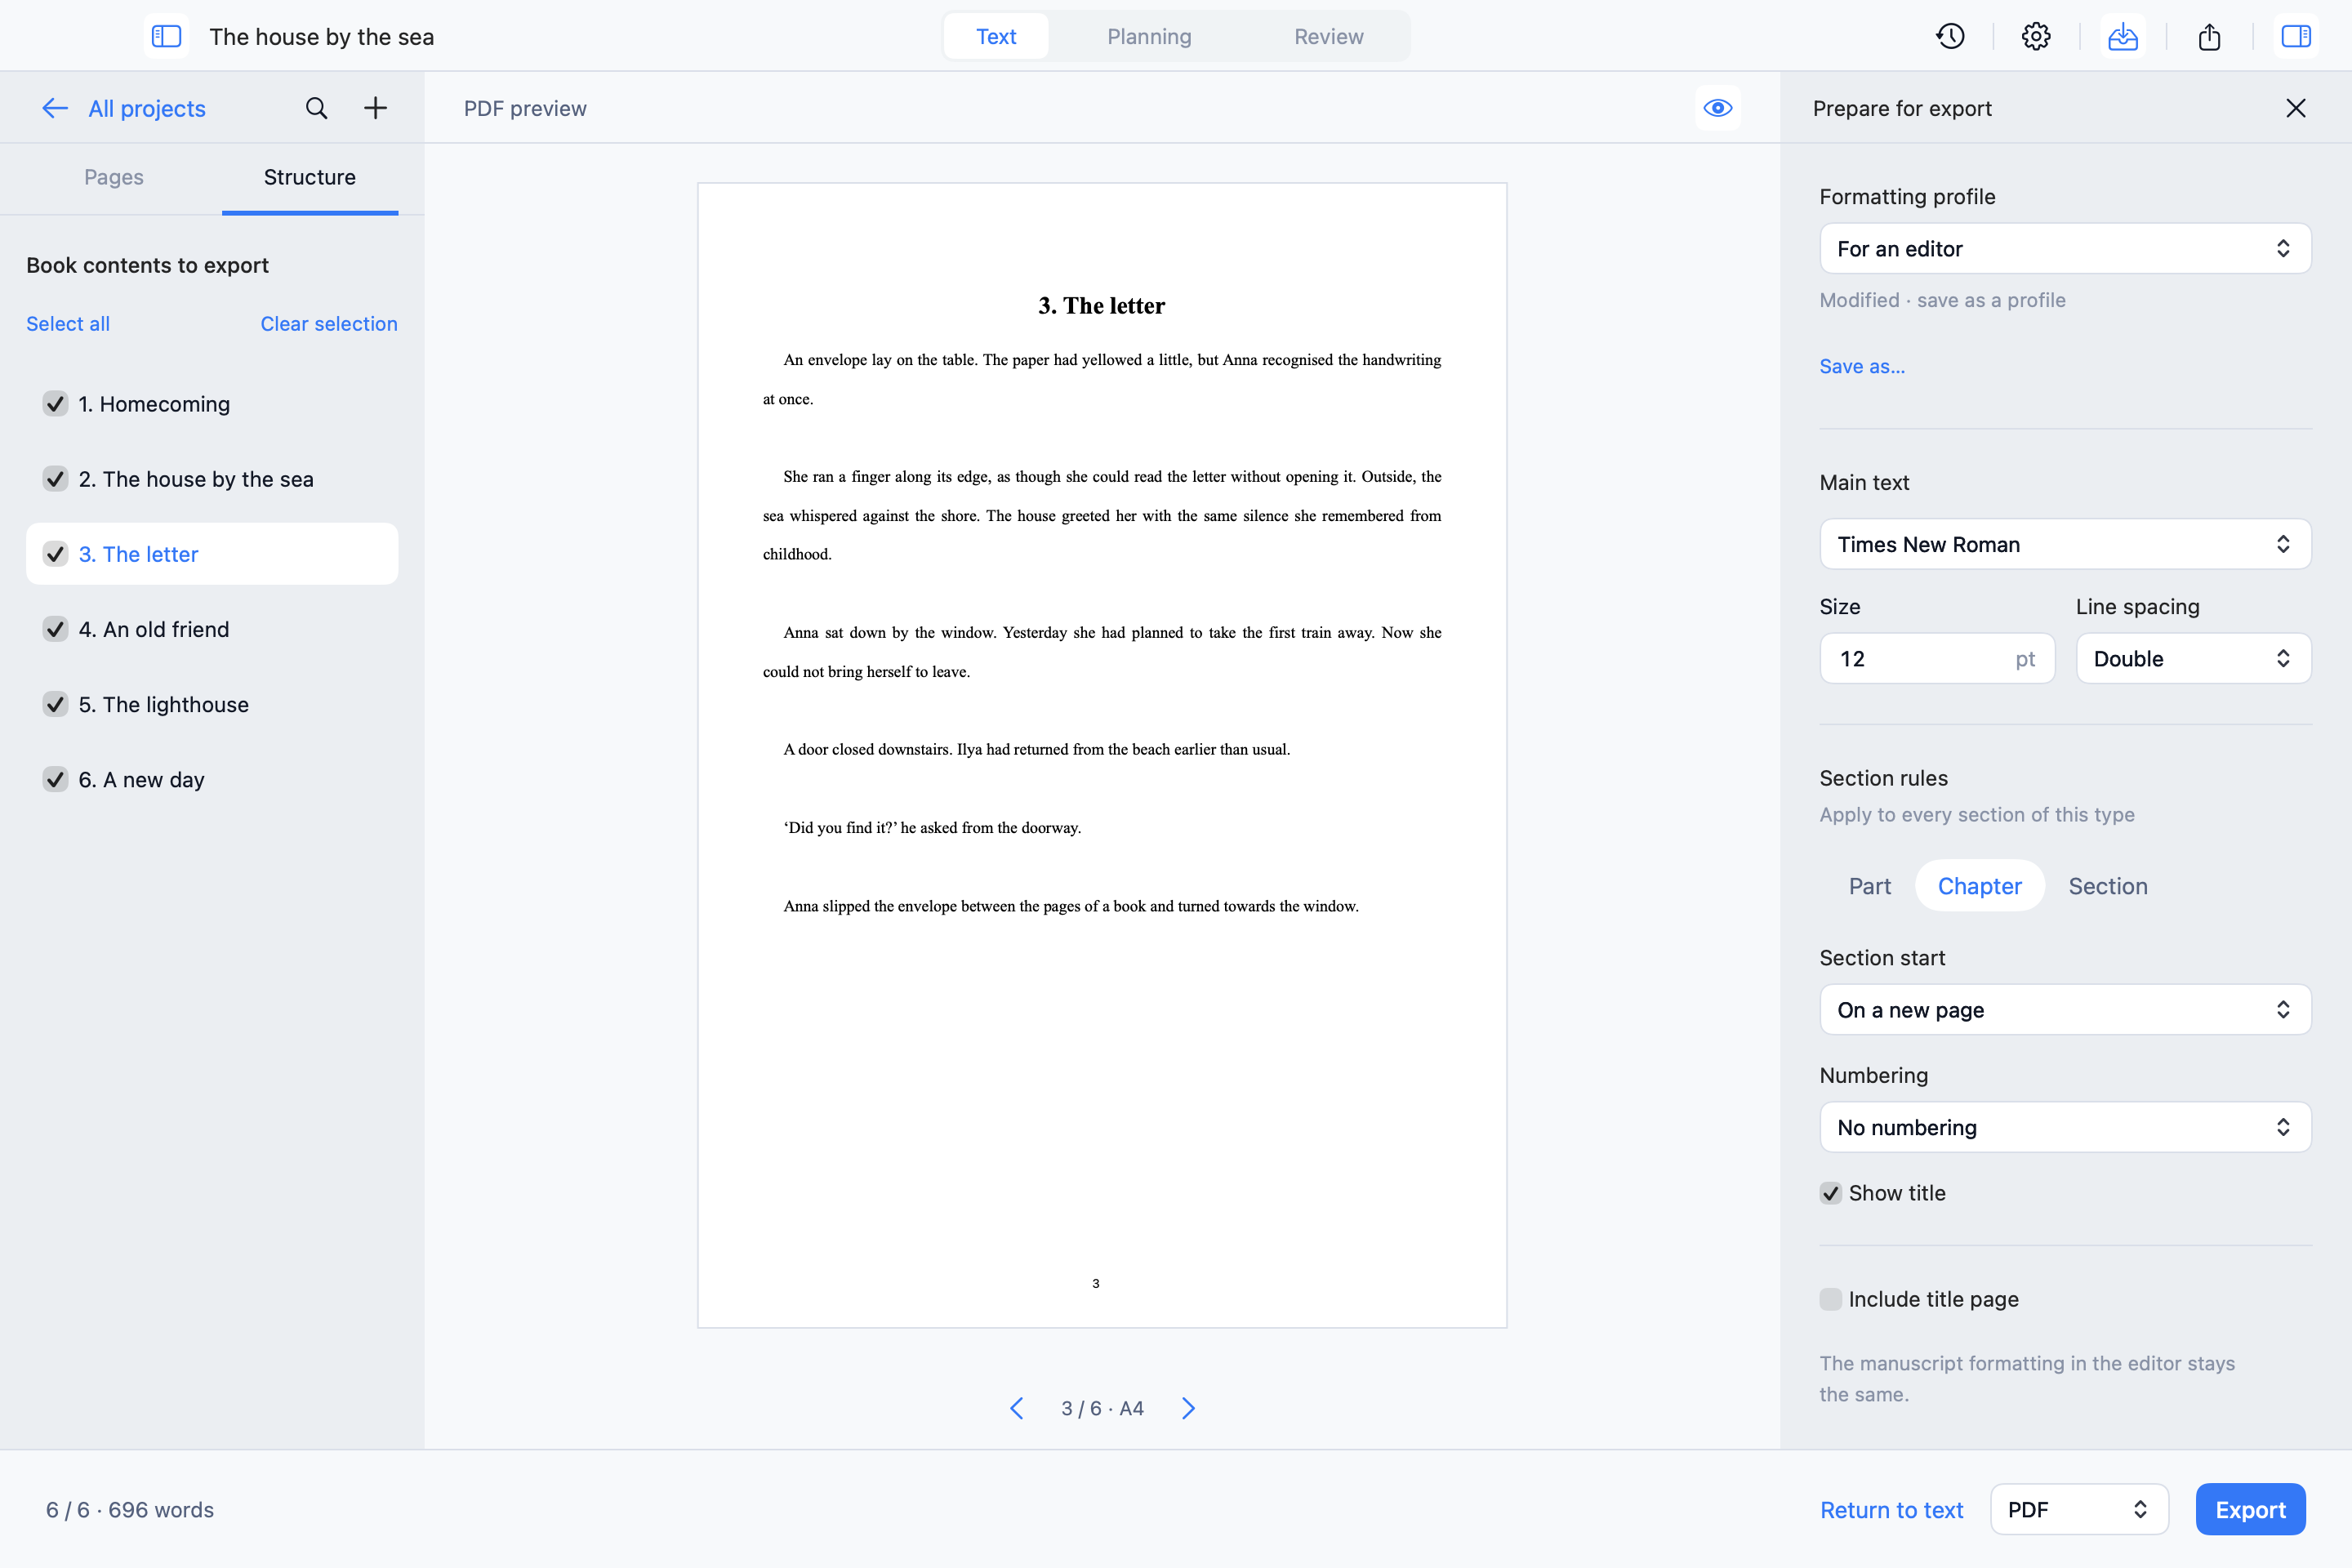This screenshot has height=1568, width=2352.
Task: Open the Section start dropdown
Action: point(2065,1009)
